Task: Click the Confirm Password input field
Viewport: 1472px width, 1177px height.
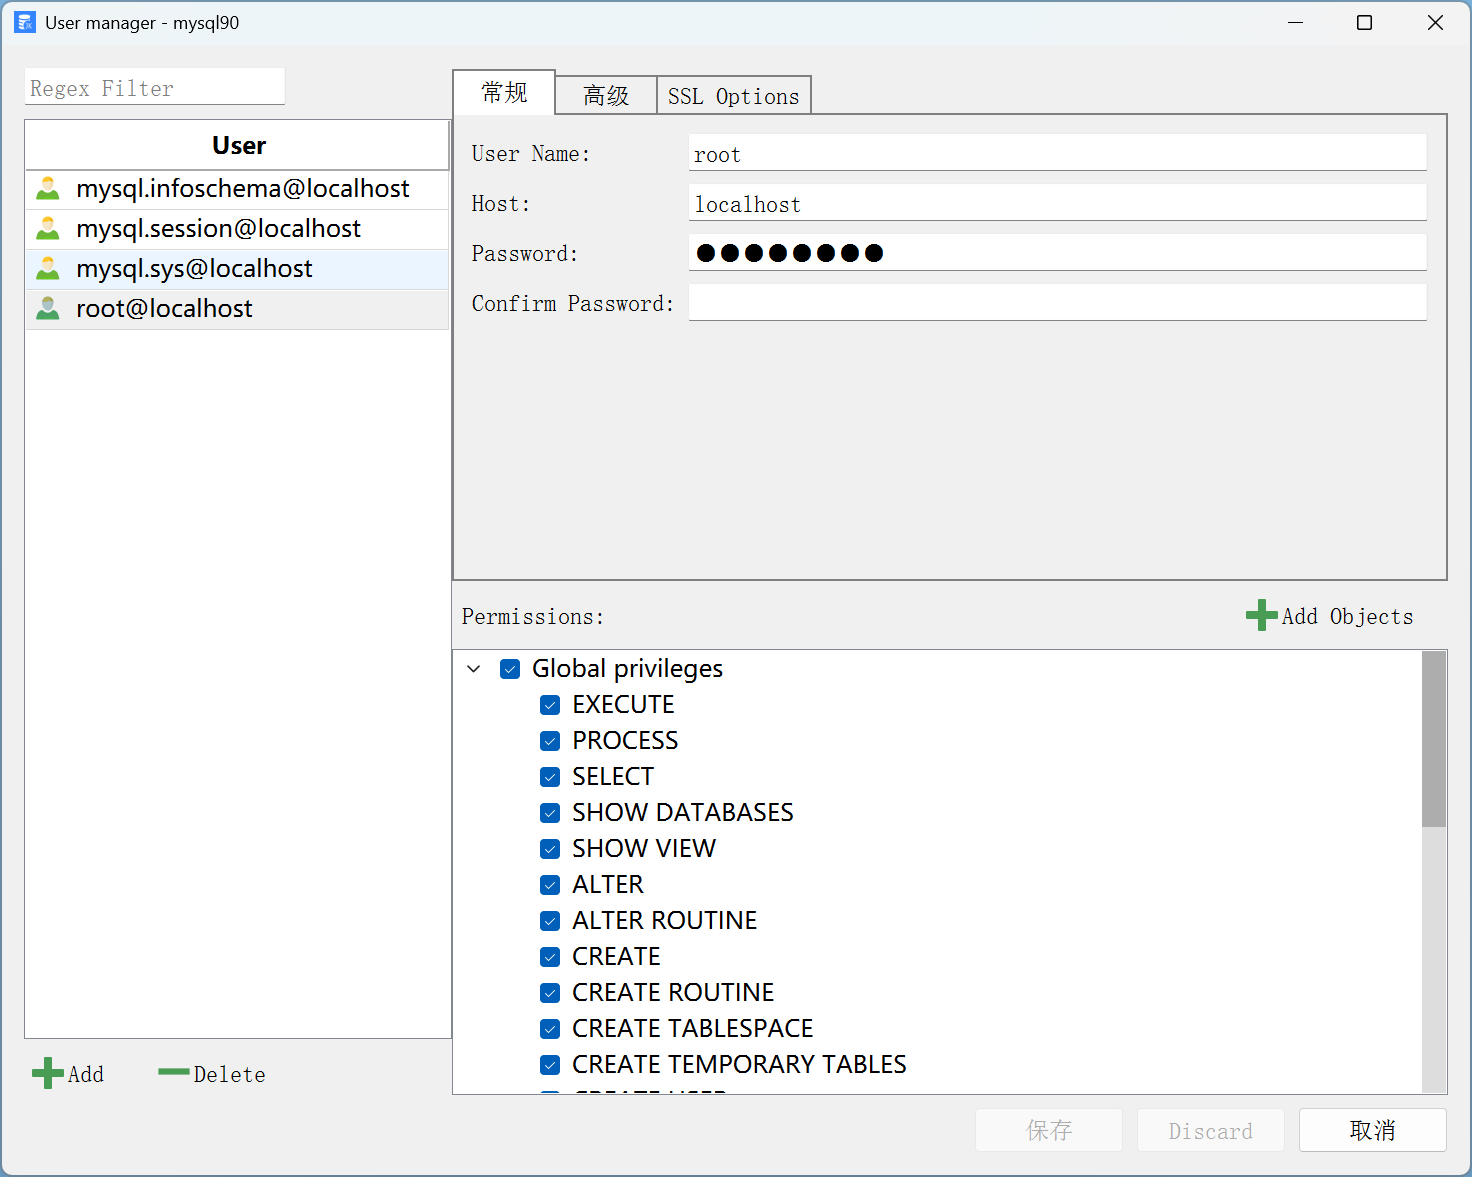Action: coord(1058,303)
